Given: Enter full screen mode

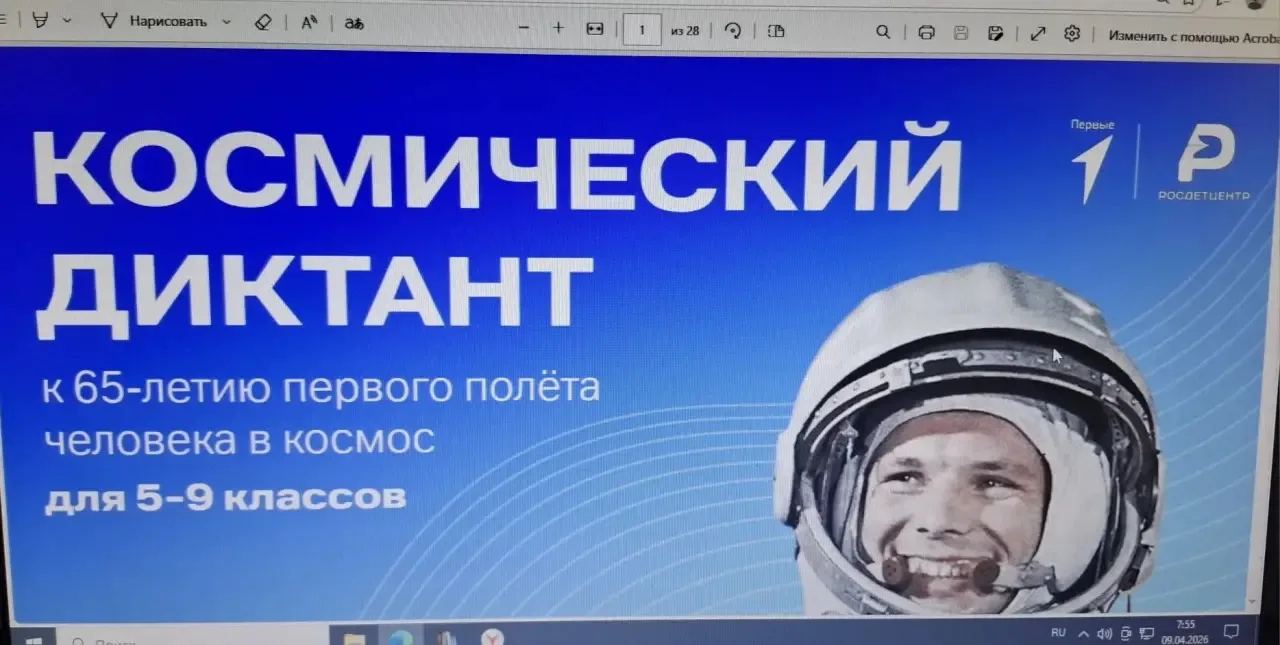Looking at the screenshot, I should 1038,34.
